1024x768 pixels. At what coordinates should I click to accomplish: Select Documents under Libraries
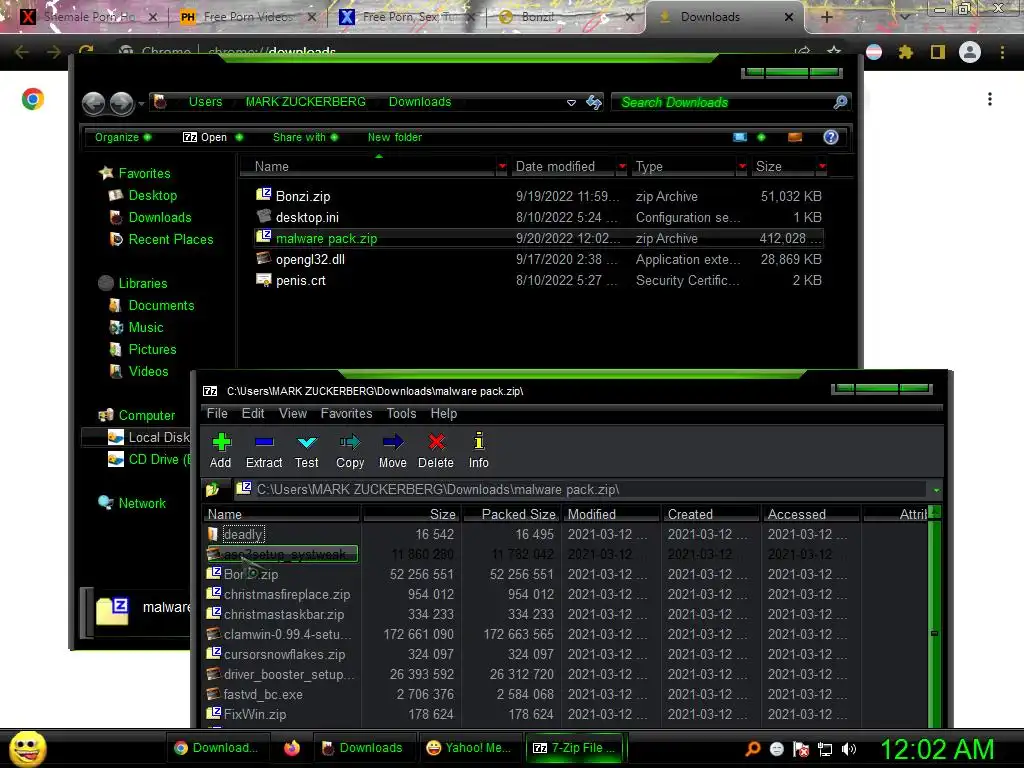pyautogui.click(x=161, y=305)
